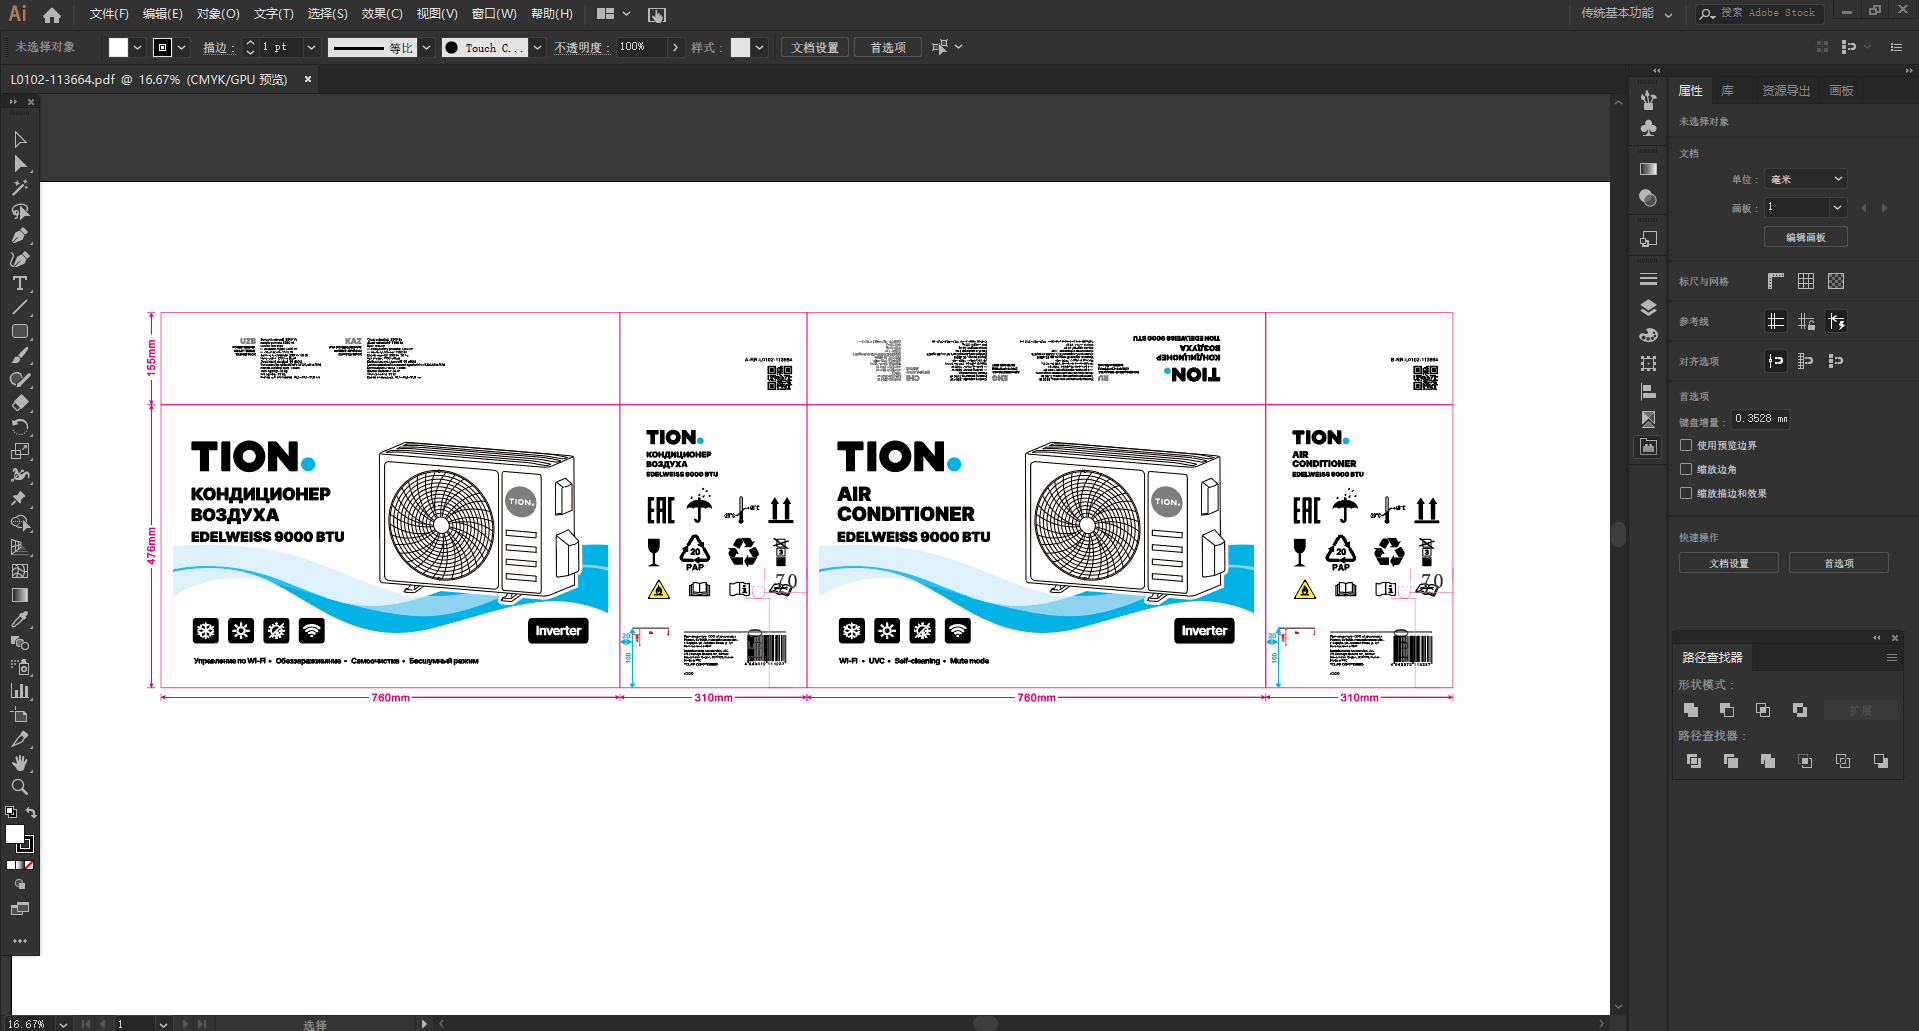Viewport: 1919px width, 1031px height.
Task: Open the Touch Calligraphic brush dropdown
Action: [537, 47]
